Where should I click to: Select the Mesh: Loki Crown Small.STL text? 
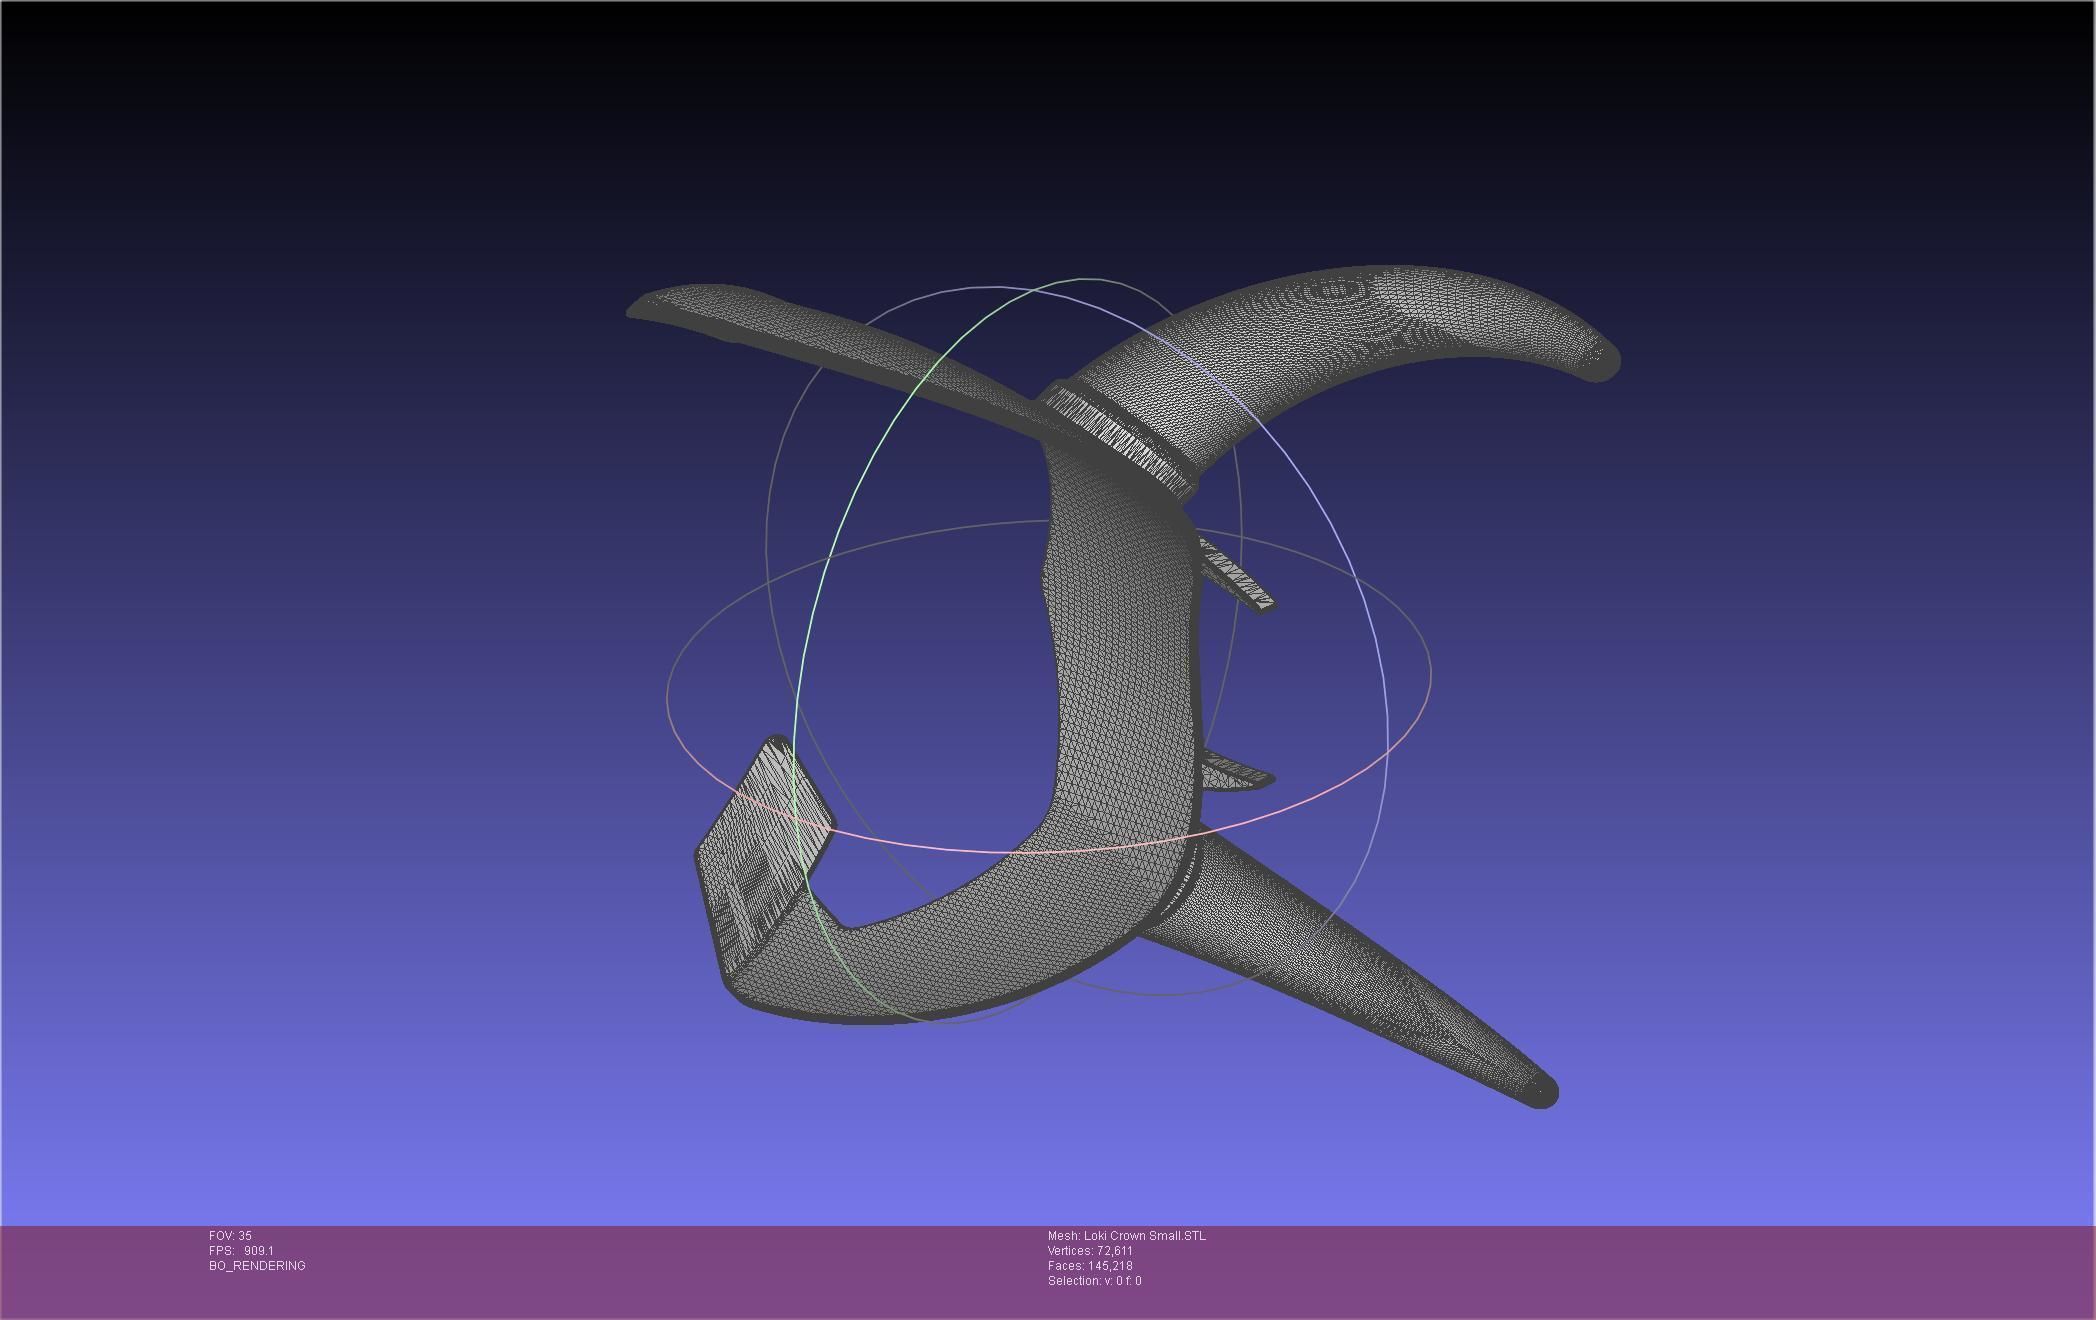[x=1127, y=1236]
